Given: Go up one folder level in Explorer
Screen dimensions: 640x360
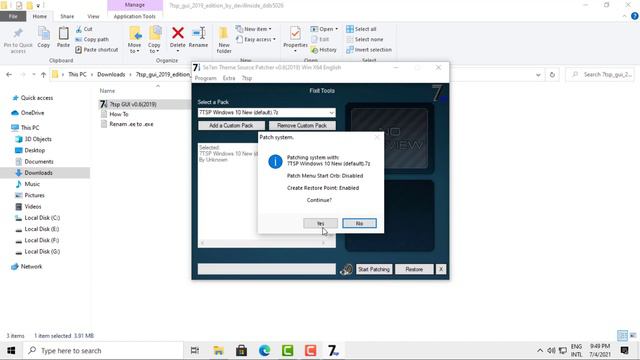Looking at the screenshot, I should (x=43, y=75).
